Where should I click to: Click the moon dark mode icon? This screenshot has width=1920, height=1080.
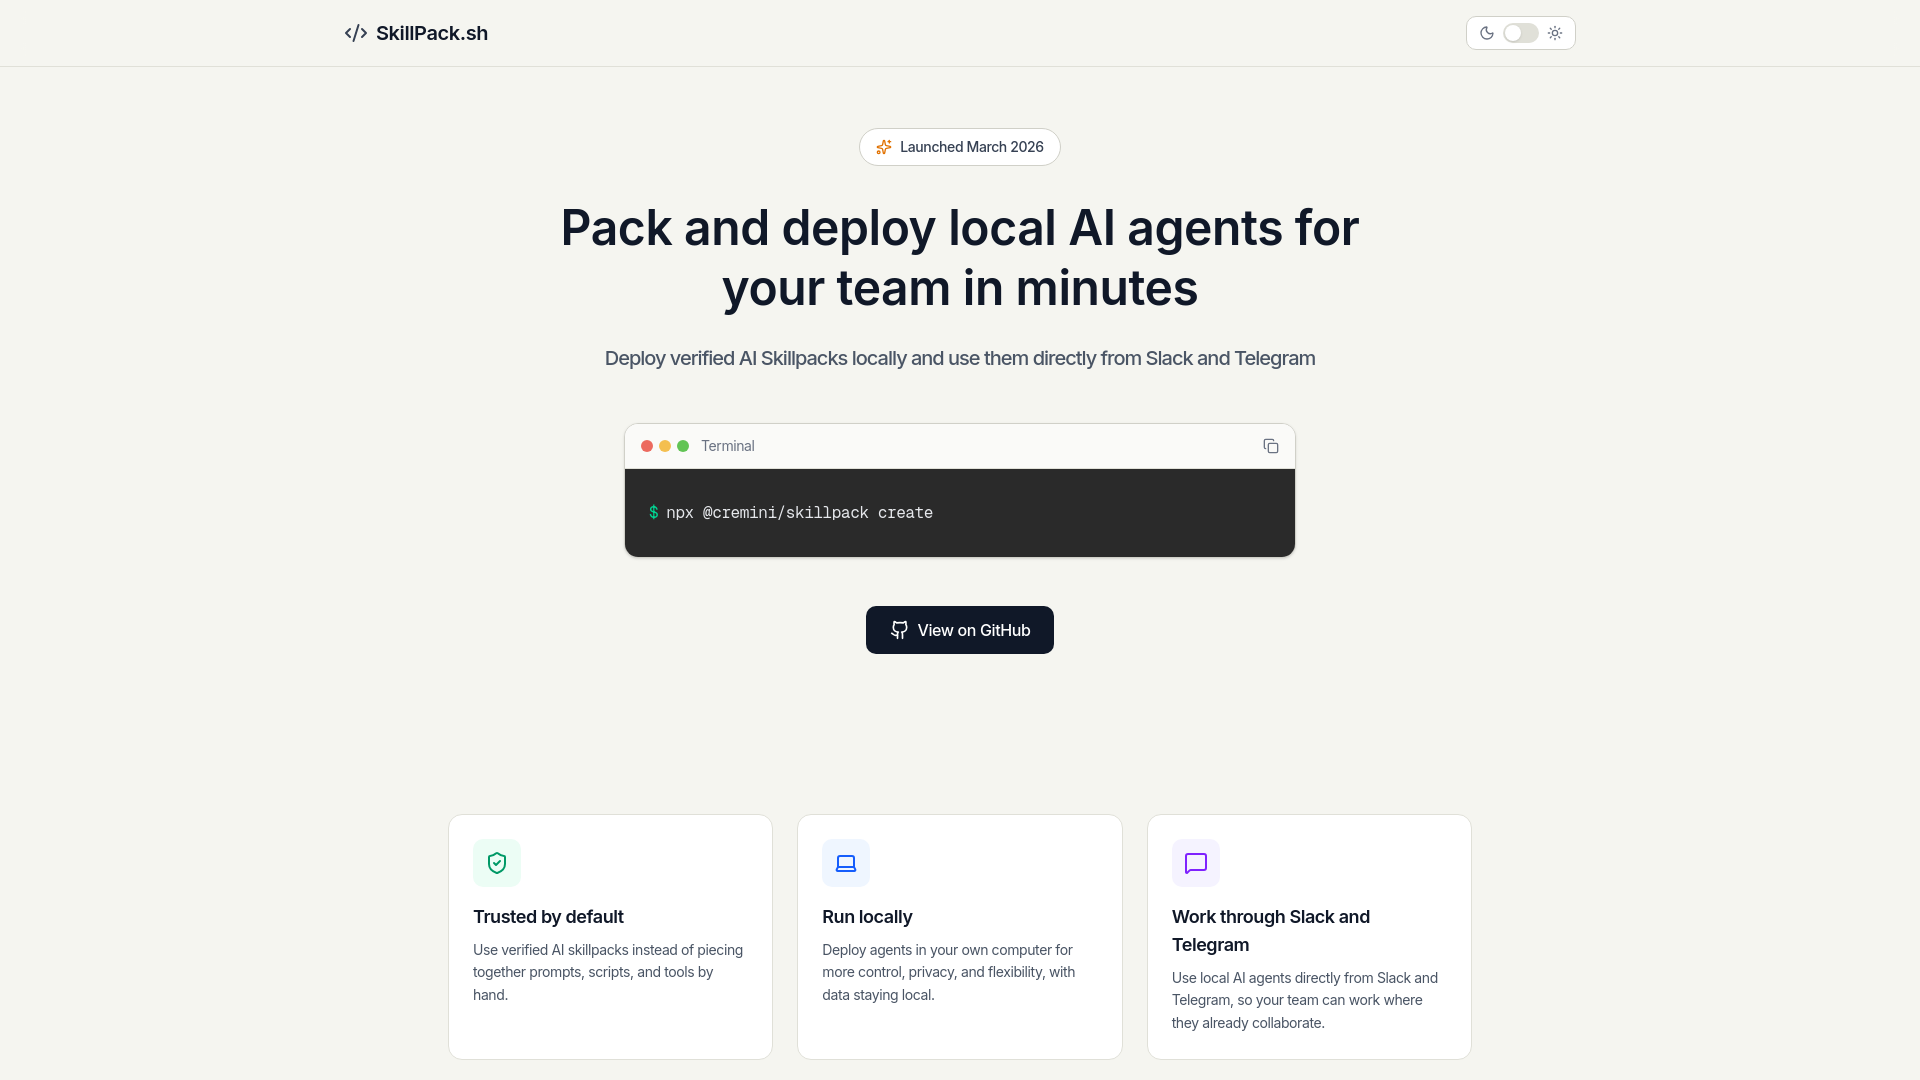click(1487, 33)
